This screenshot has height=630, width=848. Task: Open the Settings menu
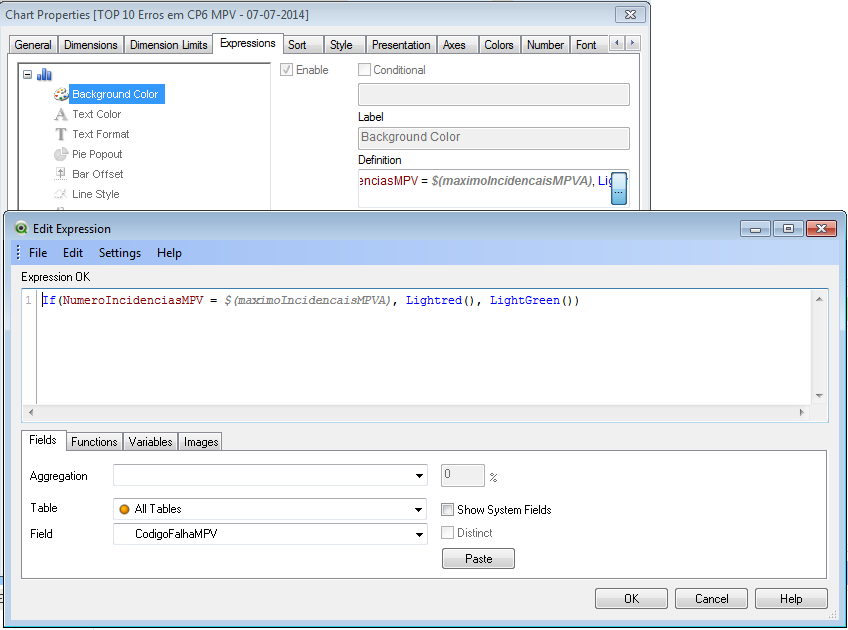point(120,253)
